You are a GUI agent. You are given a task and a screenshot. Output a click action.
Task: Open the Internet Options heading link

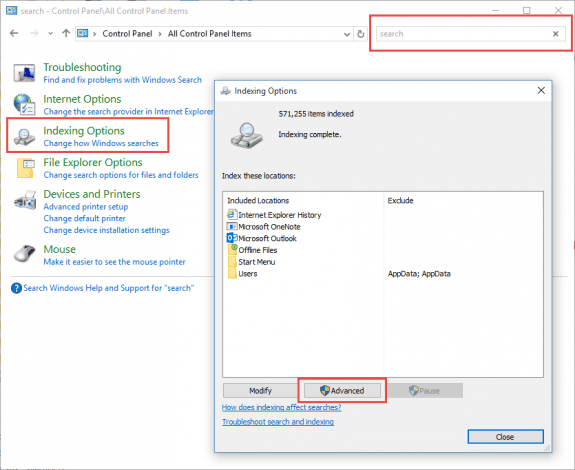(x=82, y=99)
